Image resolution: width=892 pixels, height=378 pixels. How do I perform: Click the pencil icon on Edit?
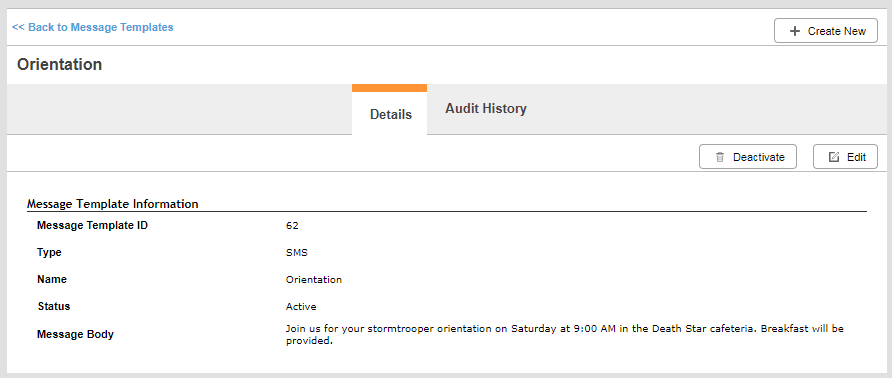point(834,157)
